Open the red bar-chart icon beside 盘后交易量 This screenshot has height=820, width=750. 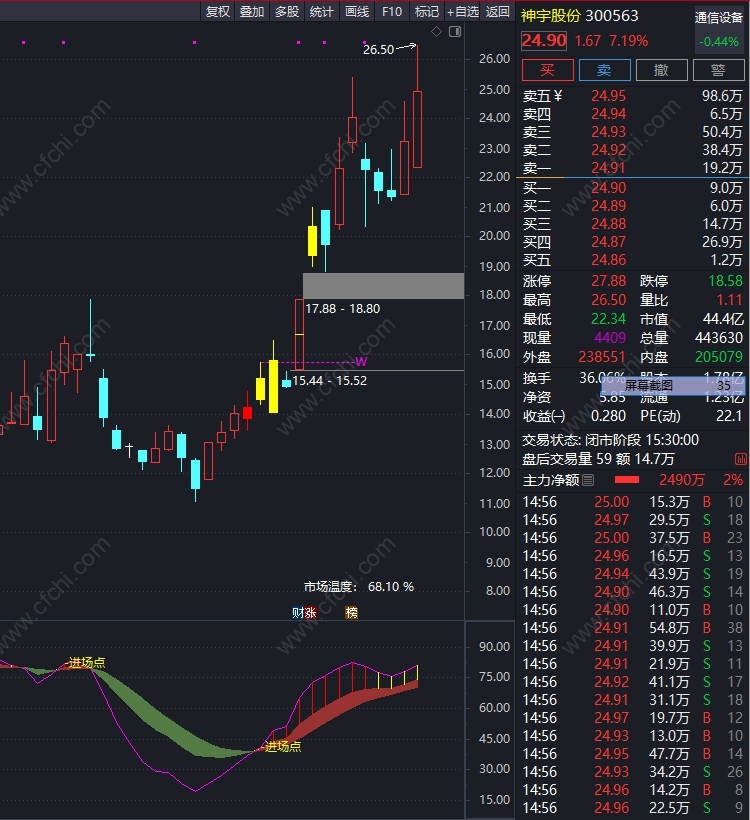pyautogui.click(x=741, y=459)
